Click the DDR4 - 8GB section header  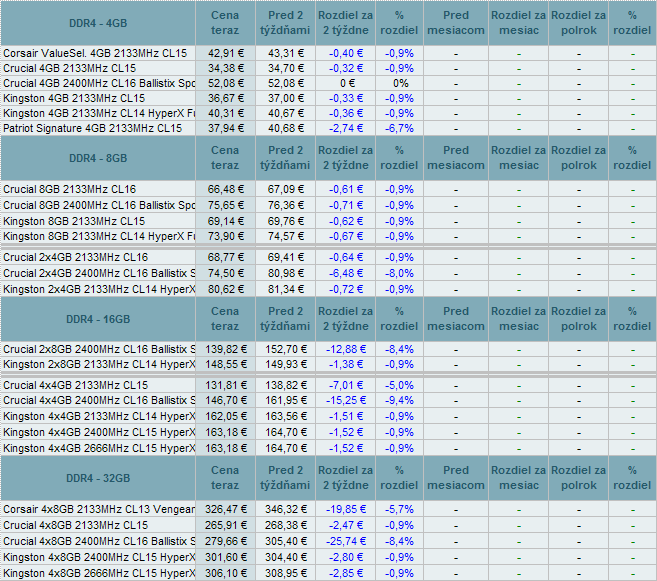100,159
